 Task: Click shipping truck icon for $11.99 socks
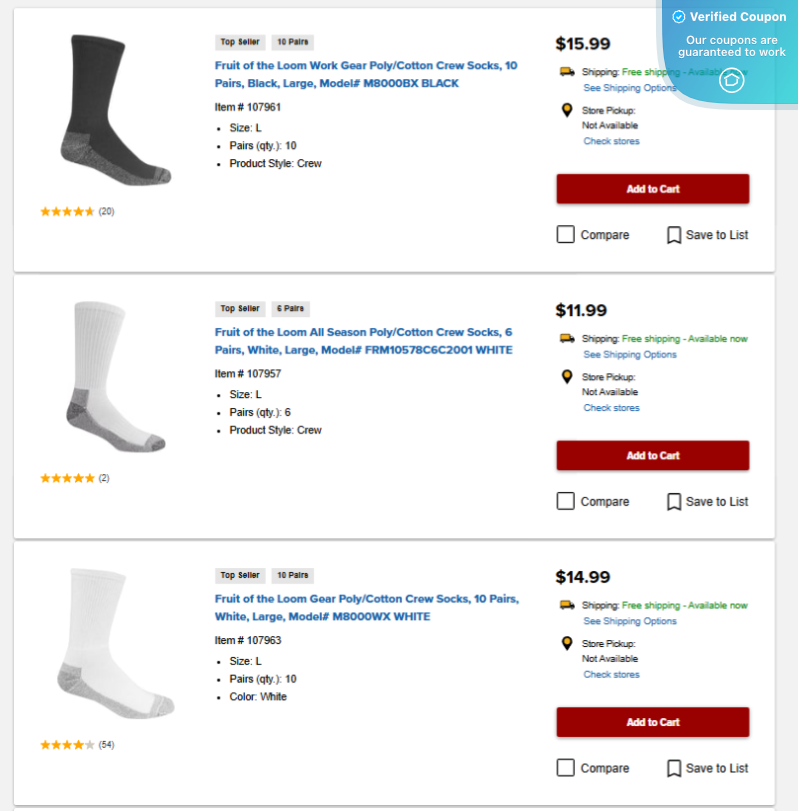pyautogui.click(x=567, y=339)
